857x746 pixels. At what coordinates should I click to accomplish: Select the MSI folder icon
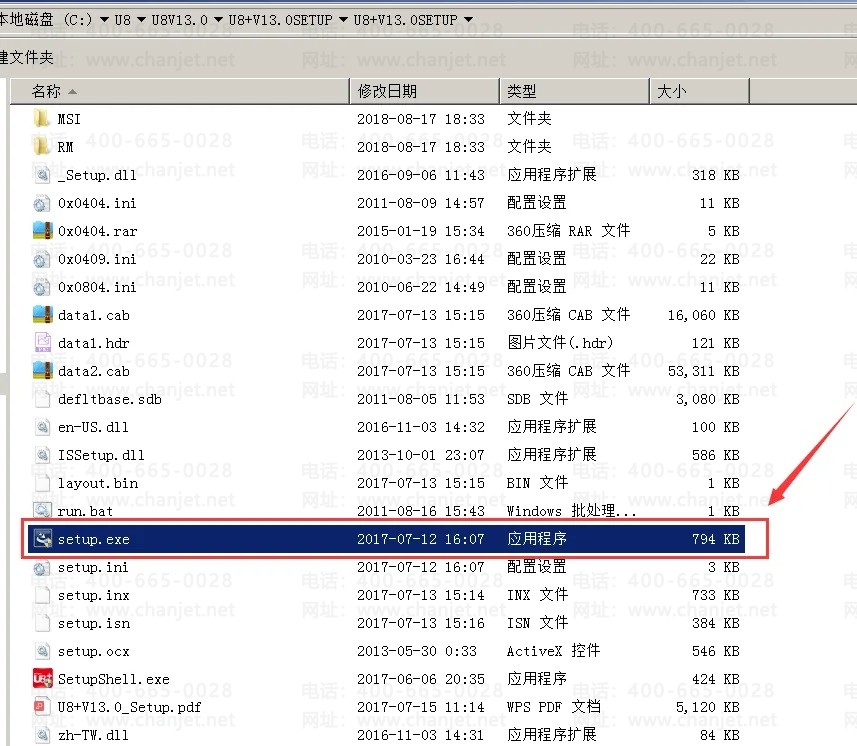coord(42,119)
